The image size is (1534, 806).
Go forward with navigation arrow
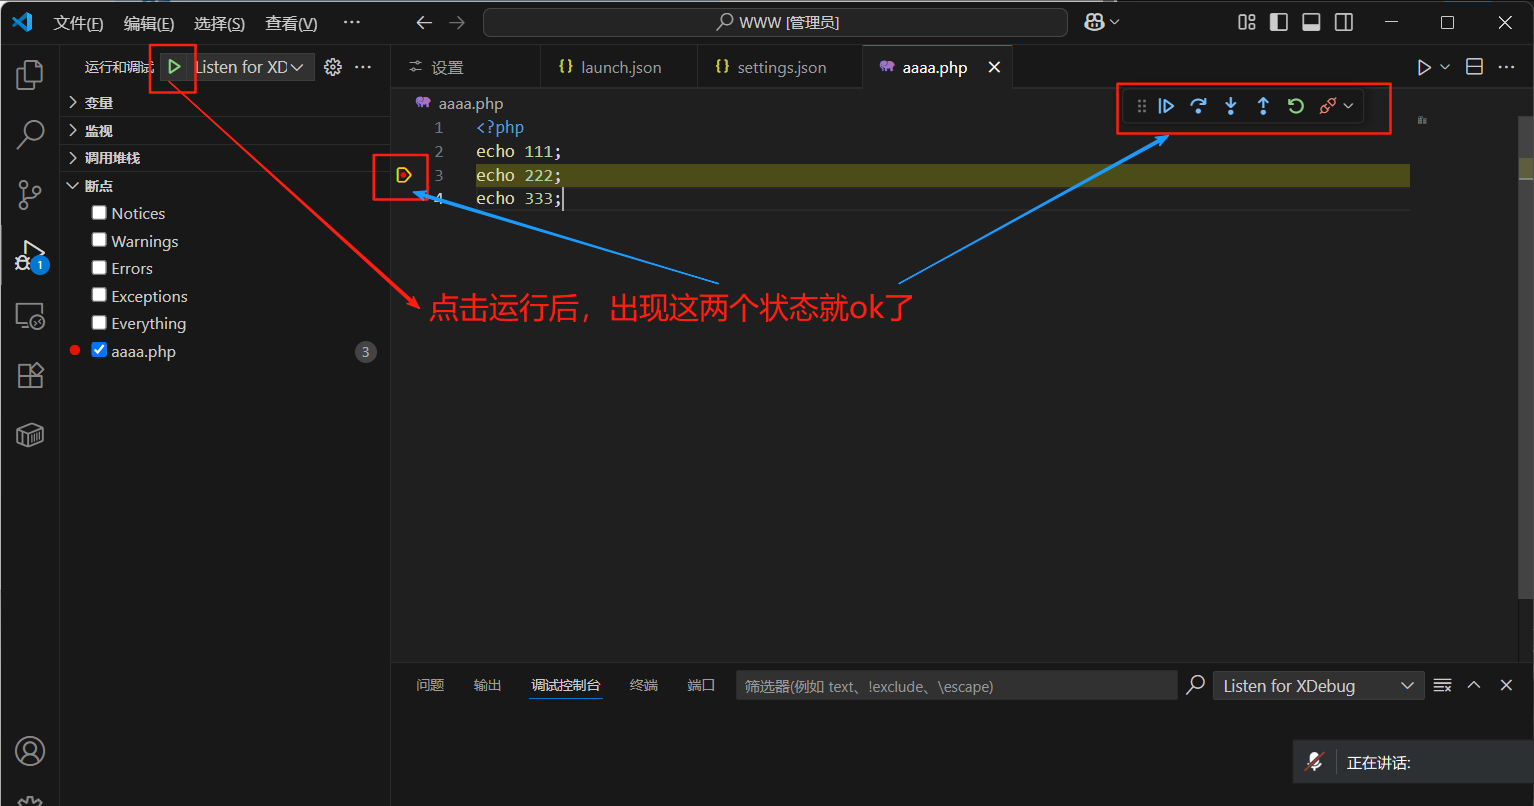click(457, 22)
